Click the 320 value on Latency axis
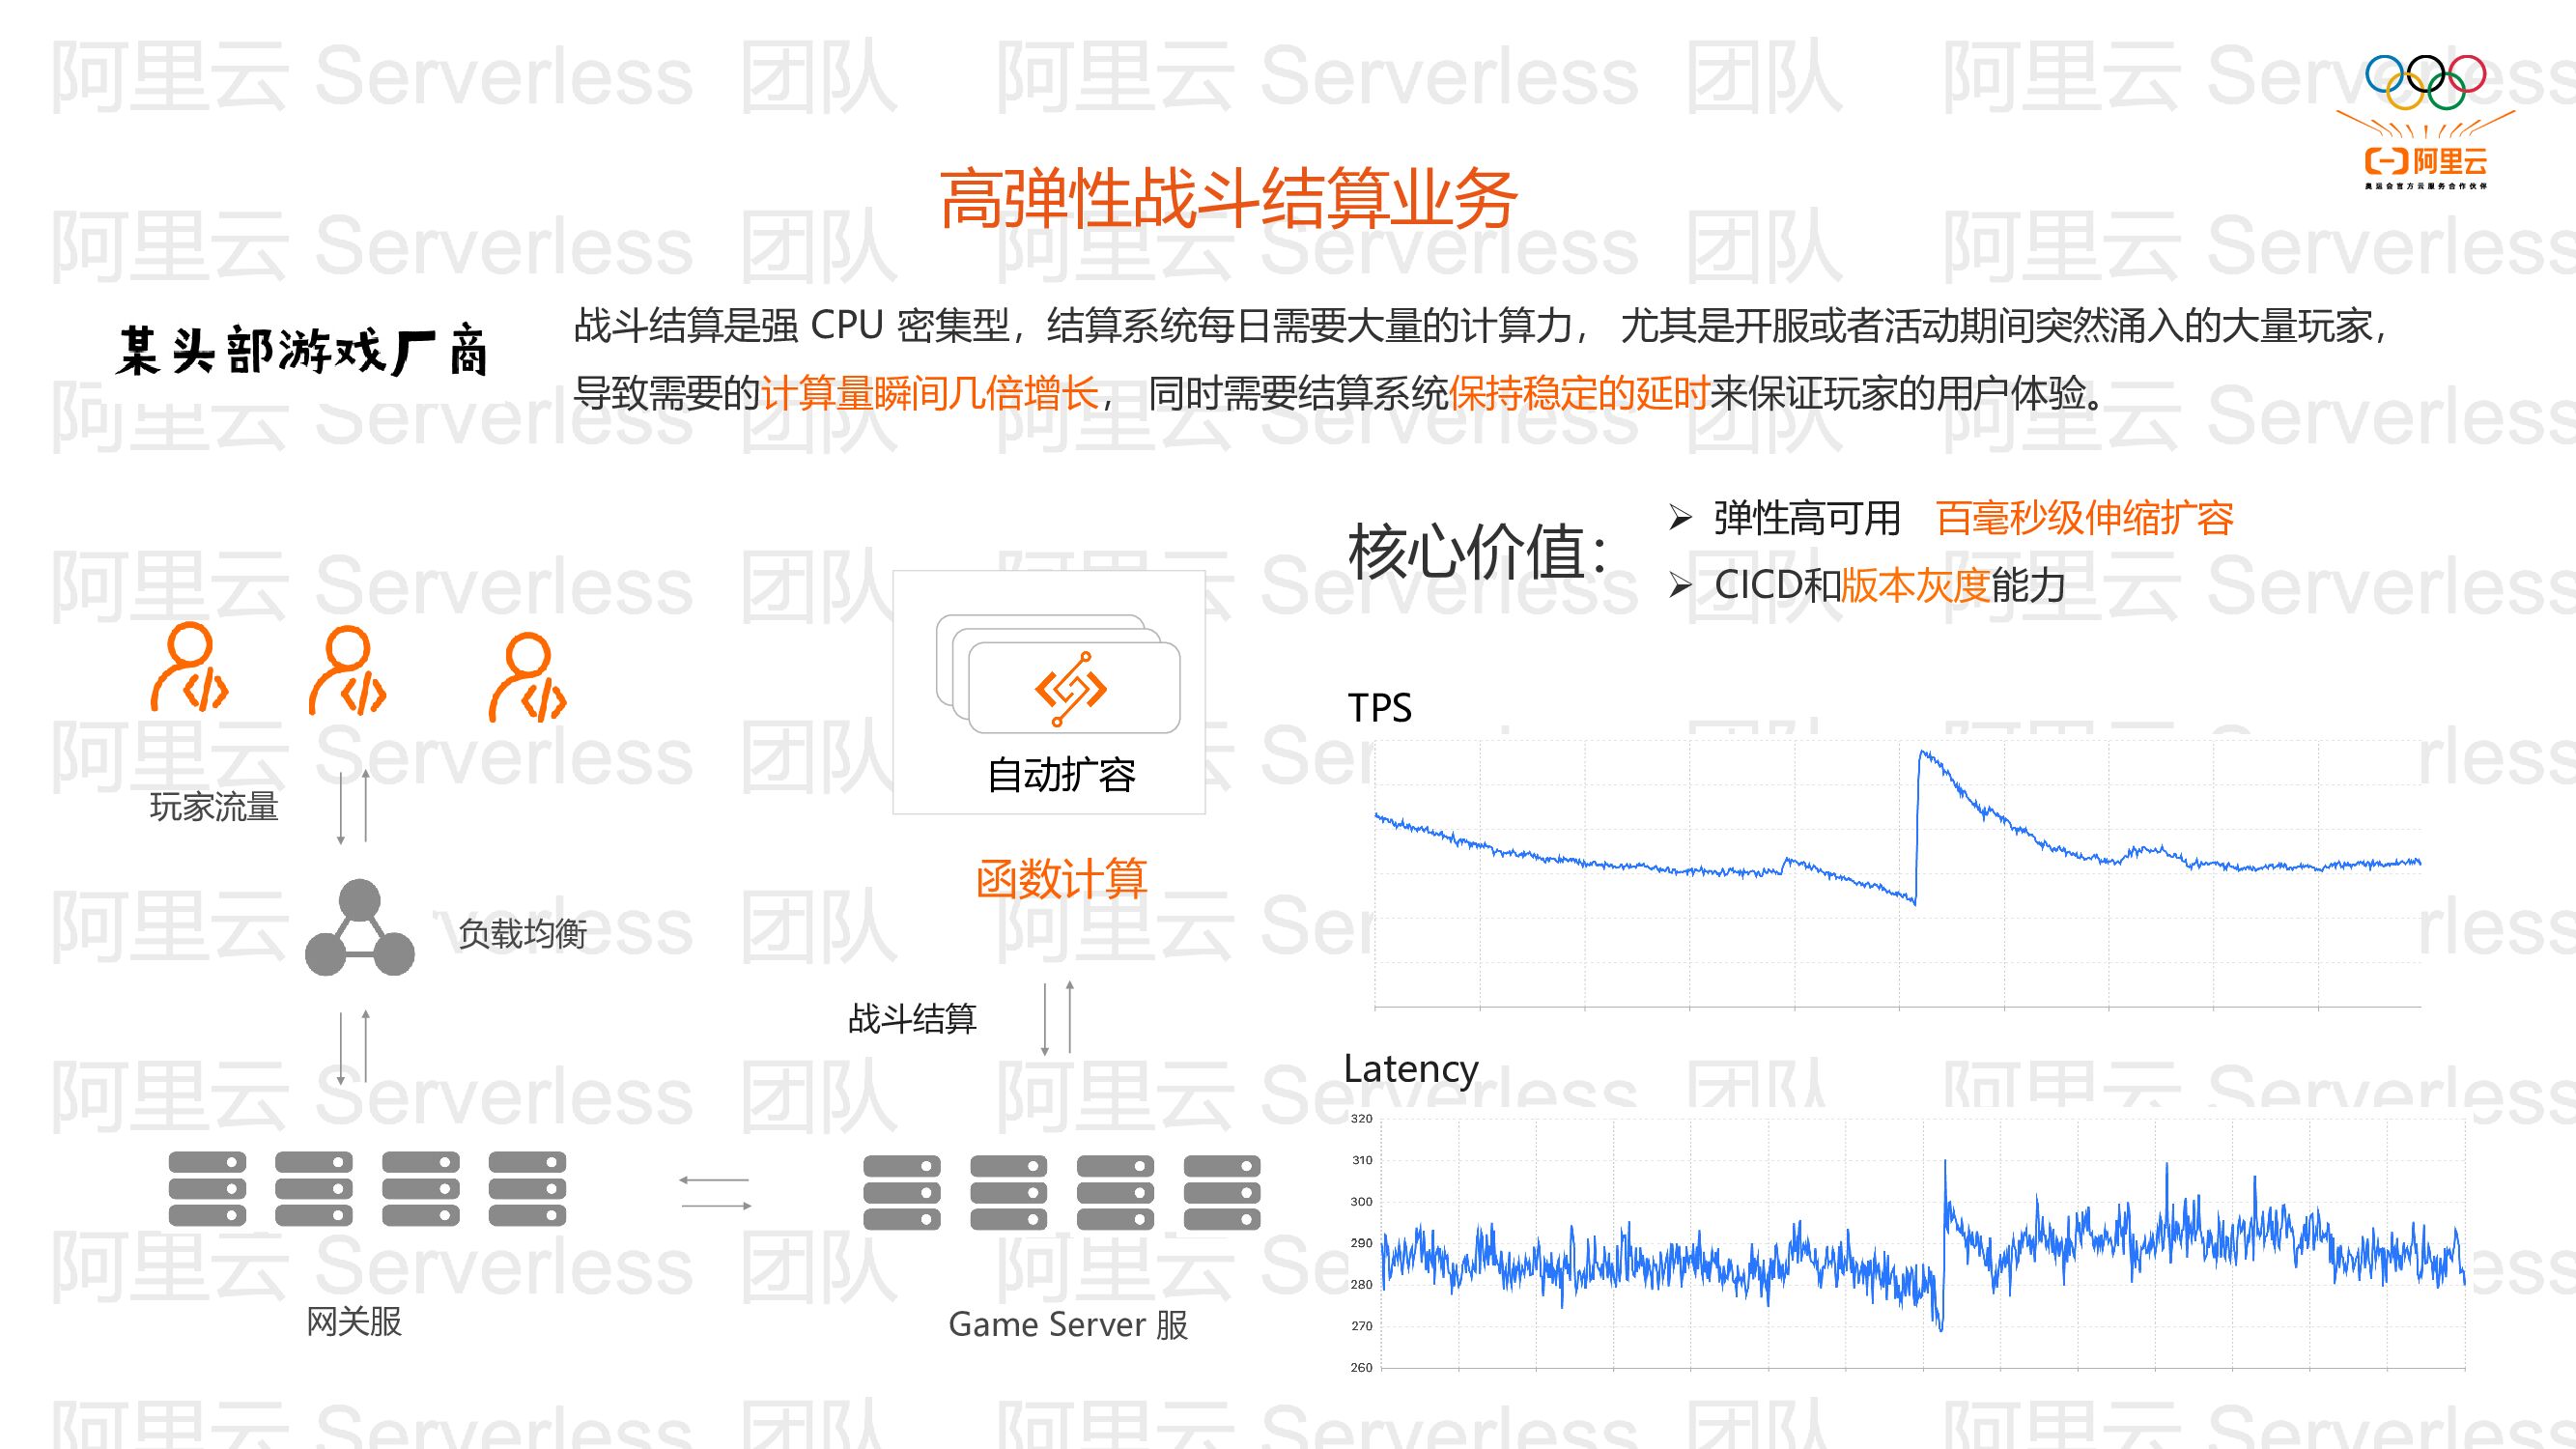 tap(1361, 1119)
